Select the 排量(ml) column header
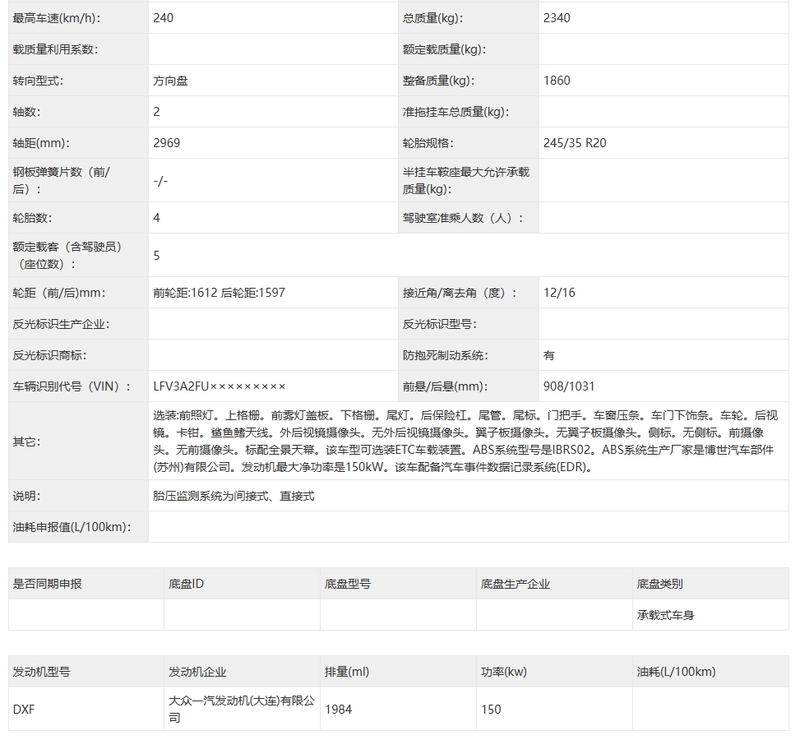 pyautogui.click(x=347, y=672)
